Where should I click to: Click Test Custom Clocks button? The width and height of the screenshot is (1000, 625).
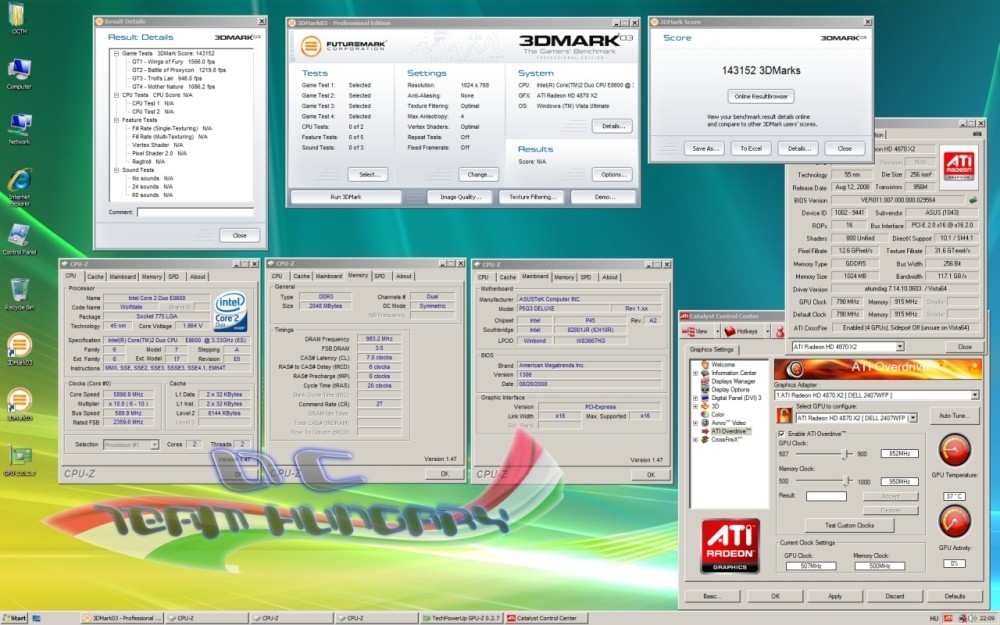849,525
